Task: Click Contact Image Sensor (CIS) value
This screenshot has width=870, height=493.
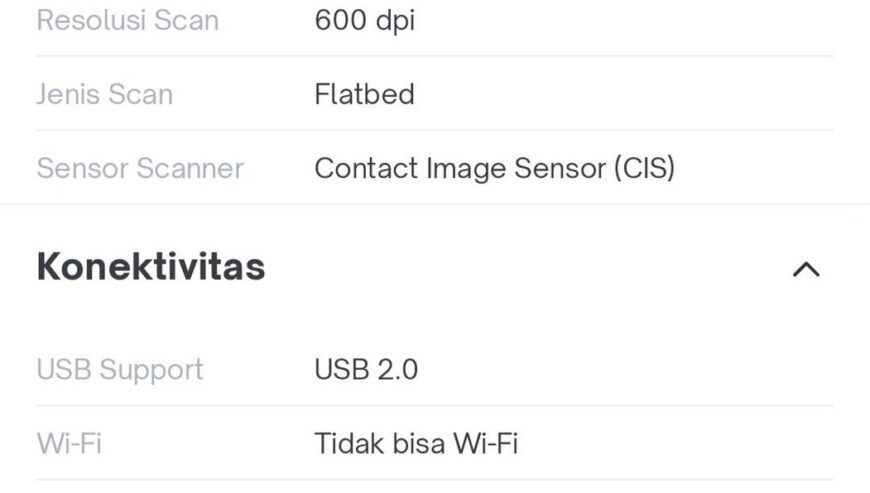Action: (494, 169)
